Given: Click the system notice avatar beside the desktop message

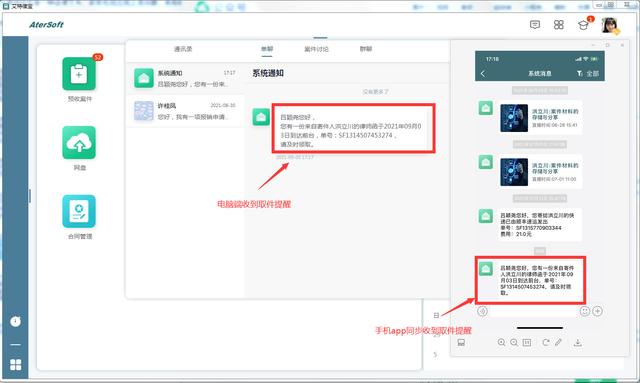Looking at the screenshot, I should pos(261,117).
